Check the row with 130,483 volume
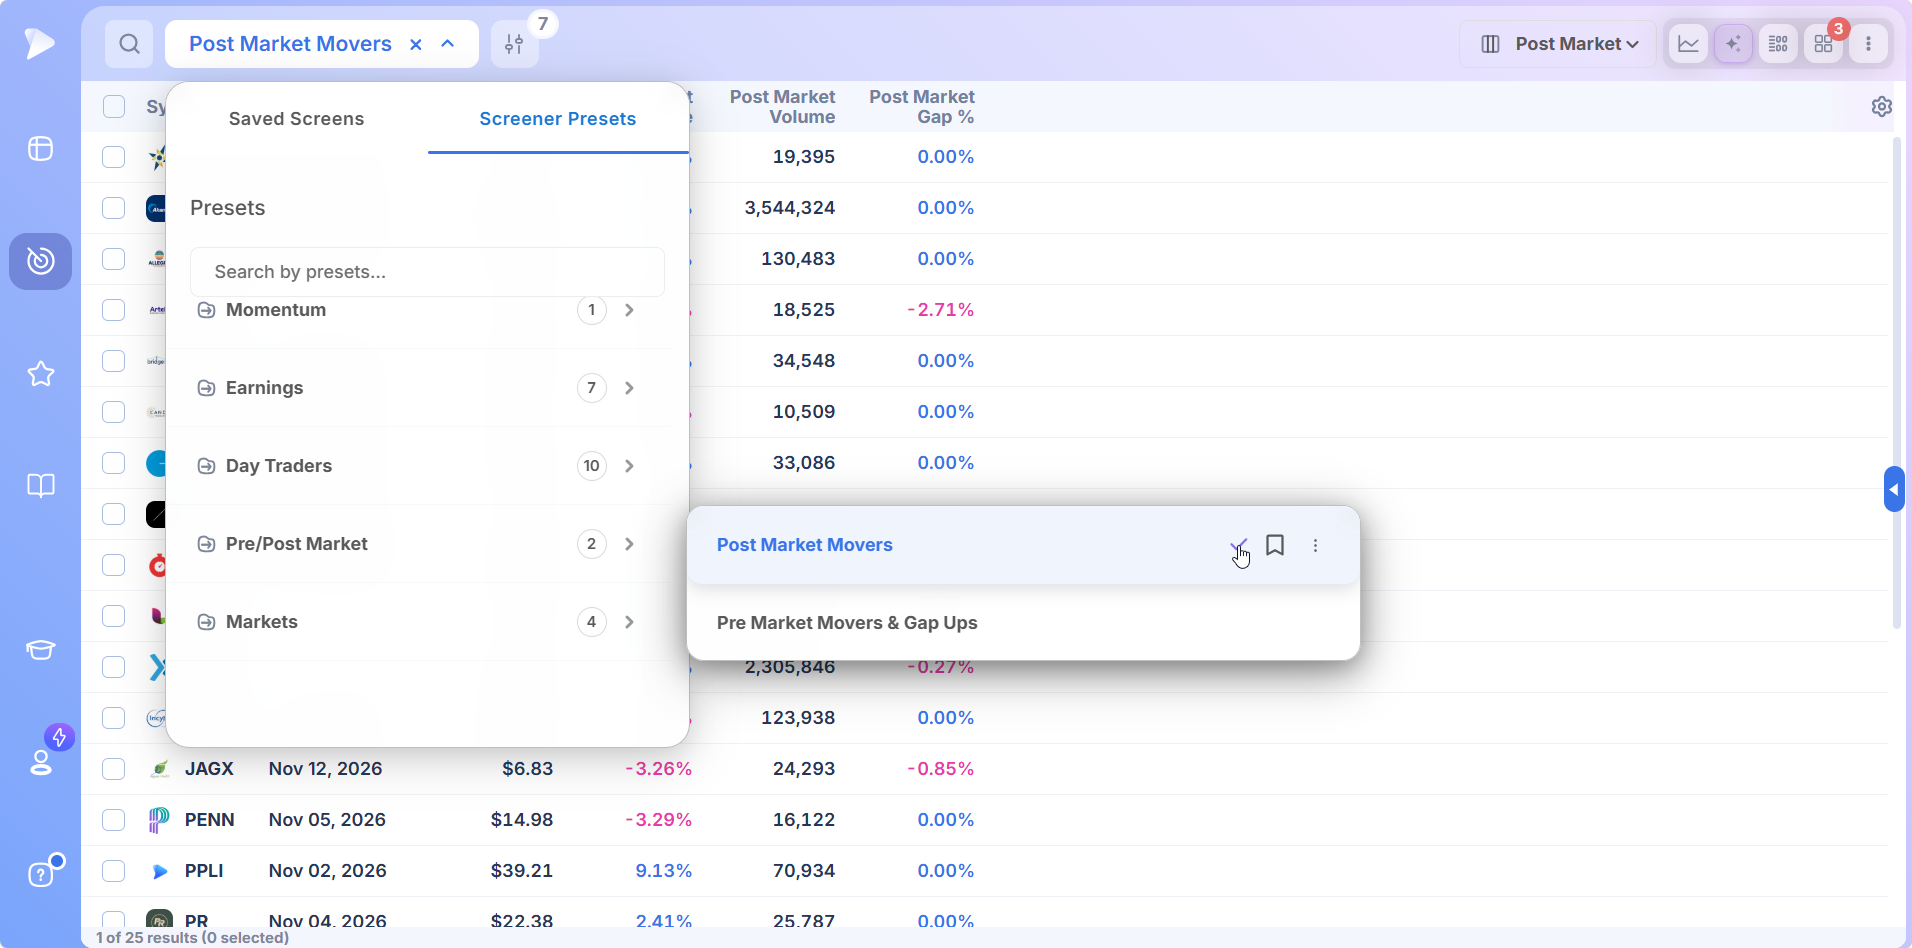 point(114,259)
